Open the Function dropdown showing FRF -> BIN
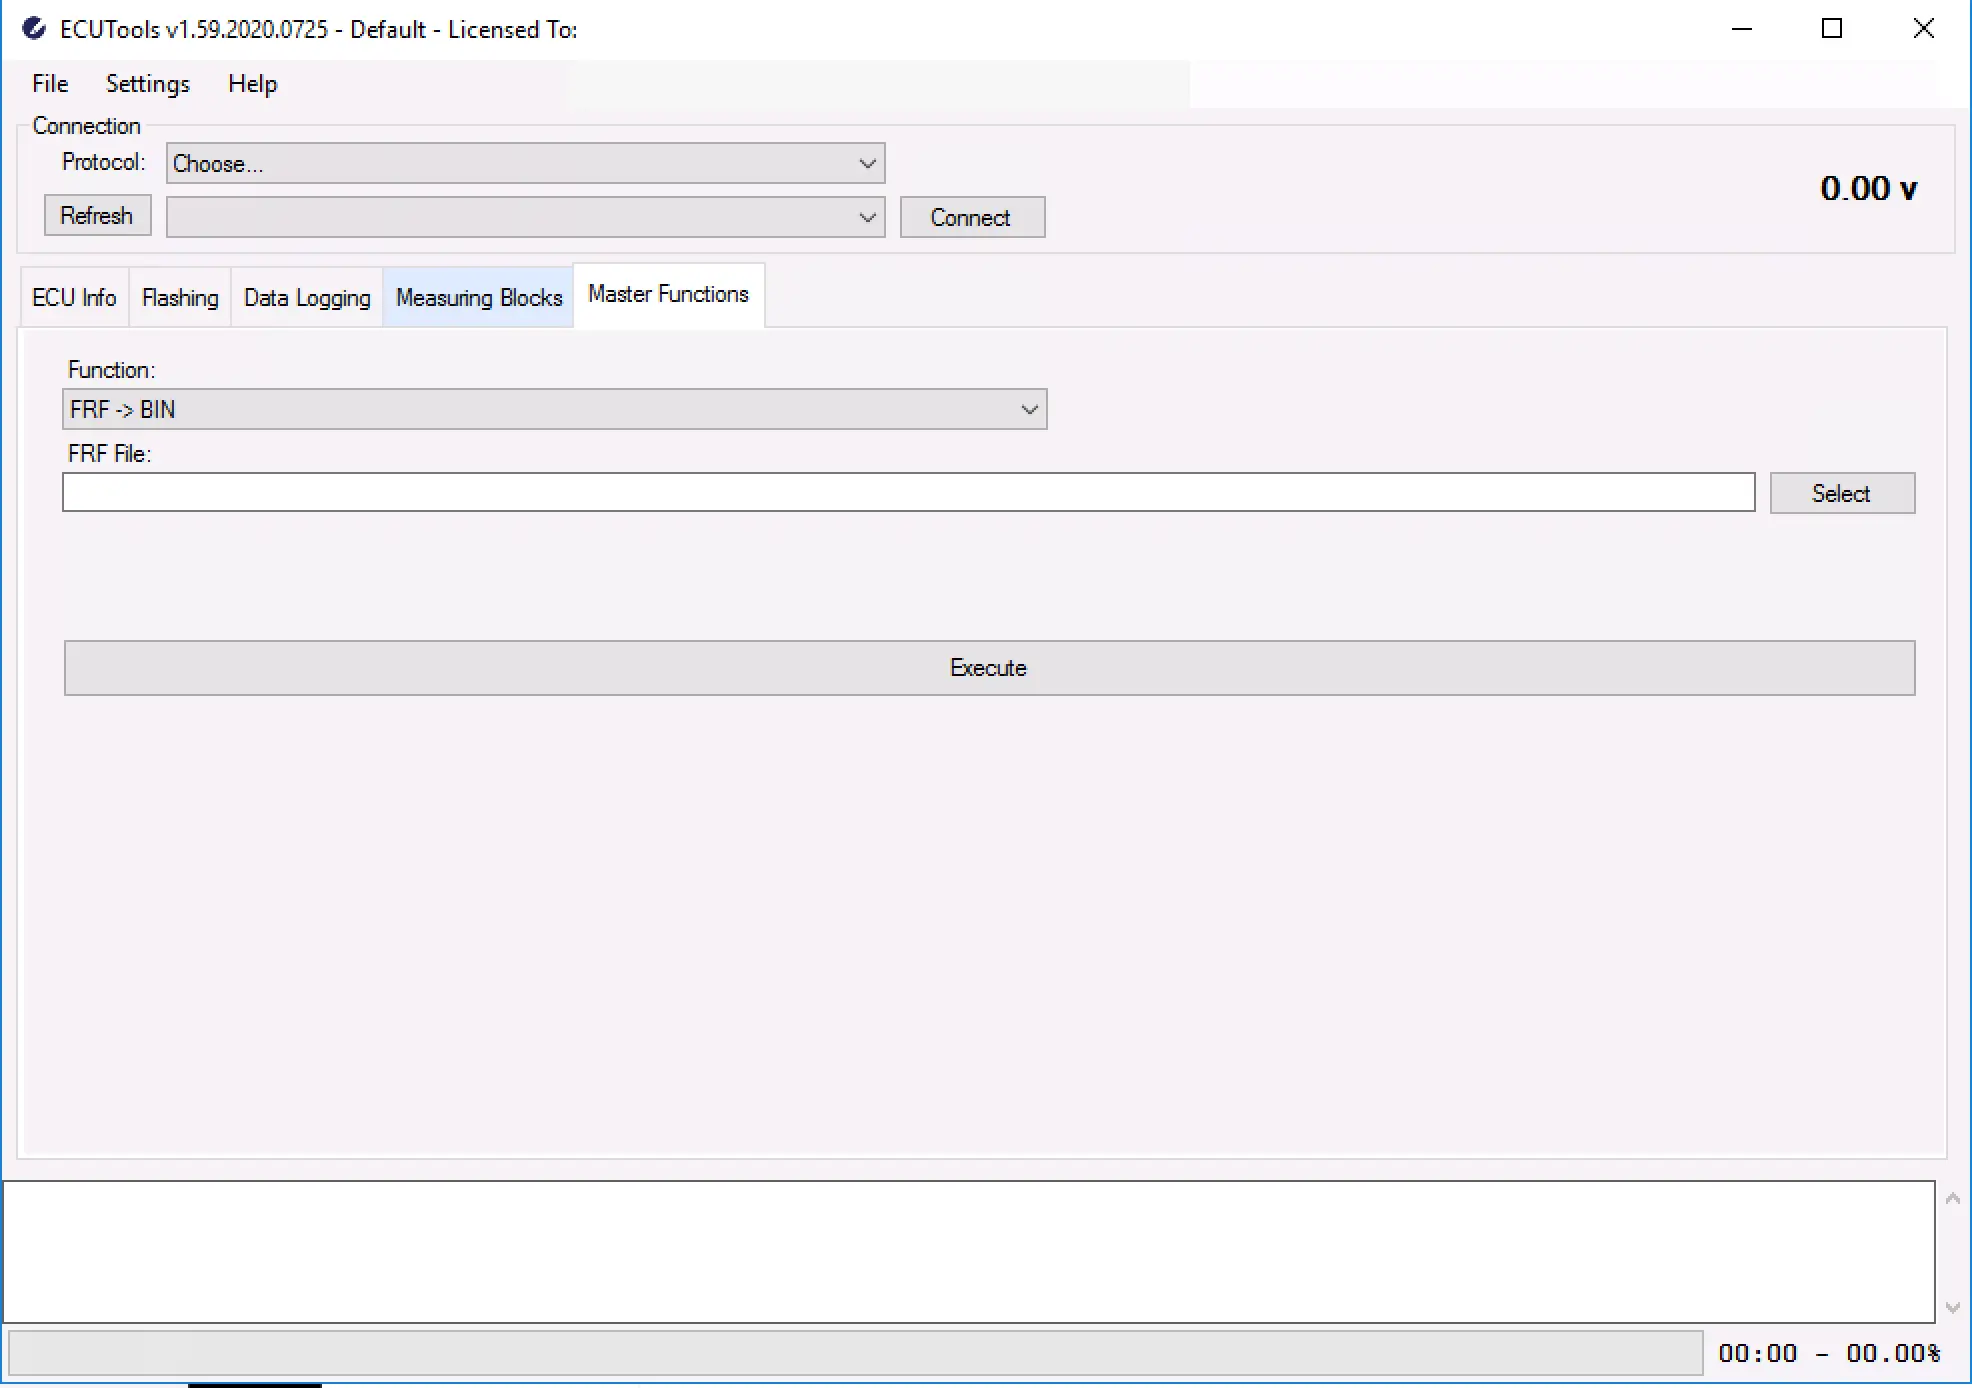This screenshot has width=1972, height=1388. coord(554,410)
